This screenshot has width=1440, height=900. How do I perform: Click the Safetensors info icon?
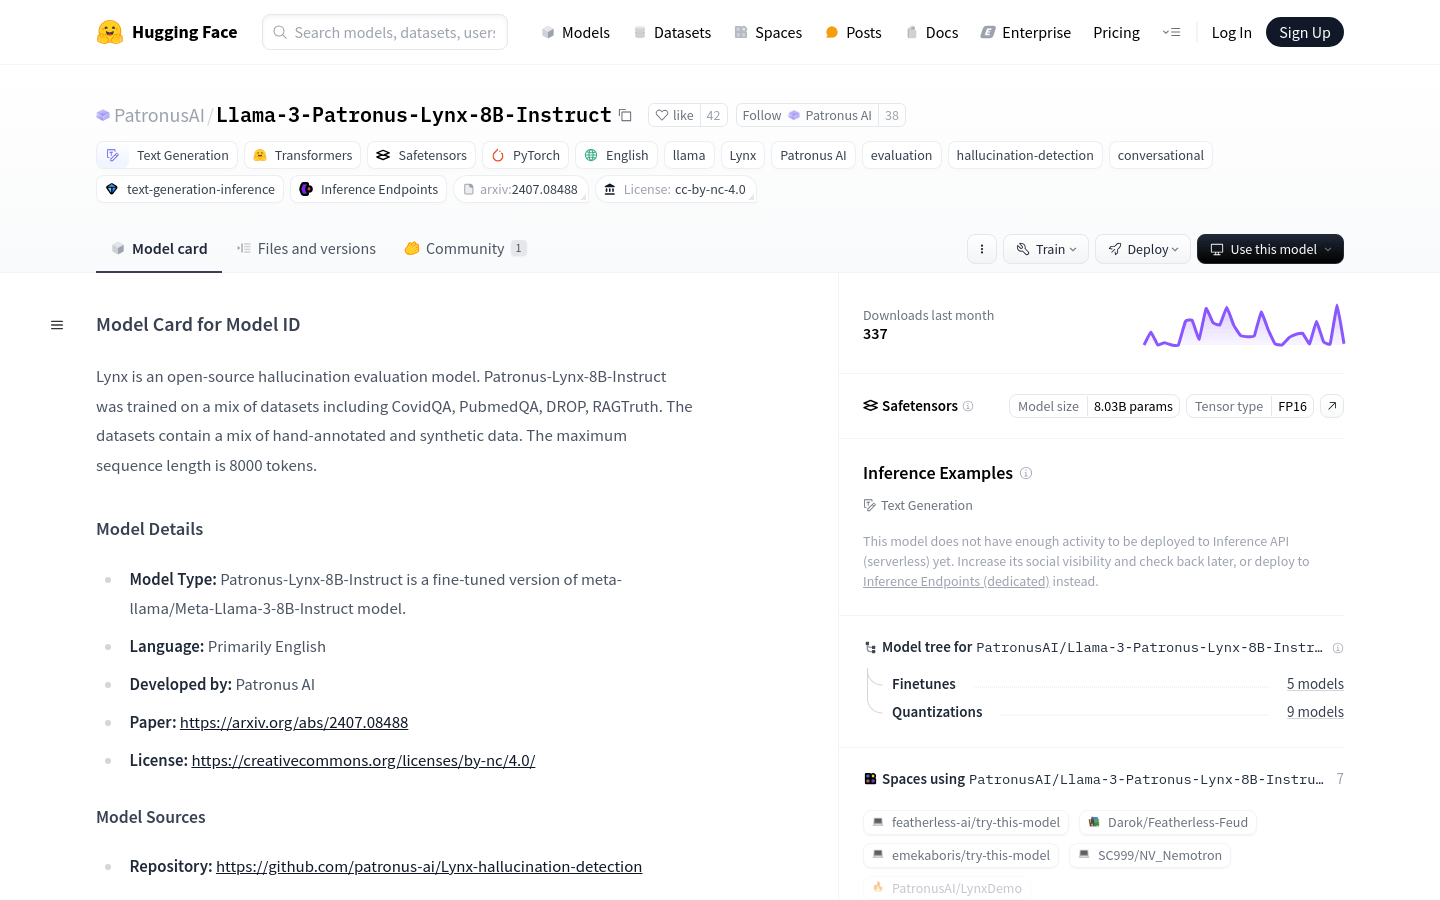click(968, 406)
